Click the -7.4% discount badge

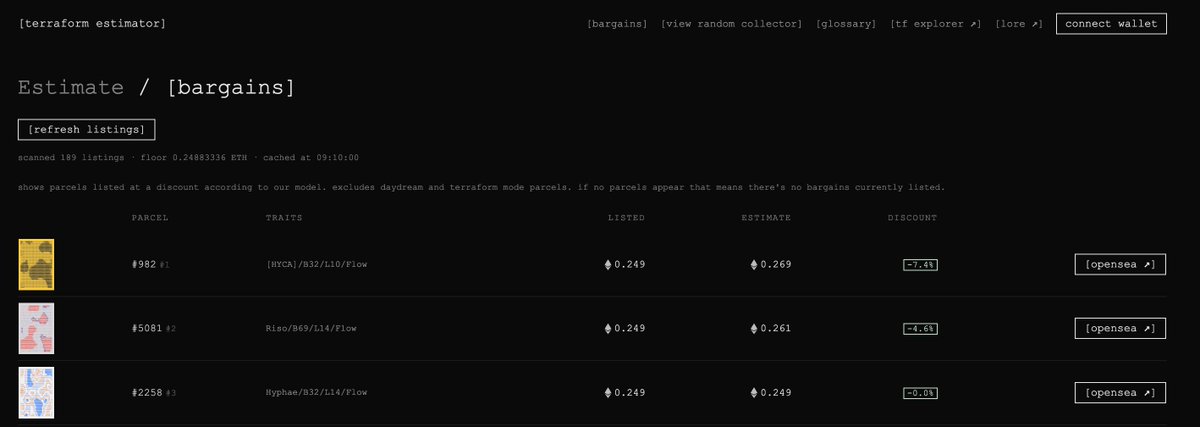point(920,265)
